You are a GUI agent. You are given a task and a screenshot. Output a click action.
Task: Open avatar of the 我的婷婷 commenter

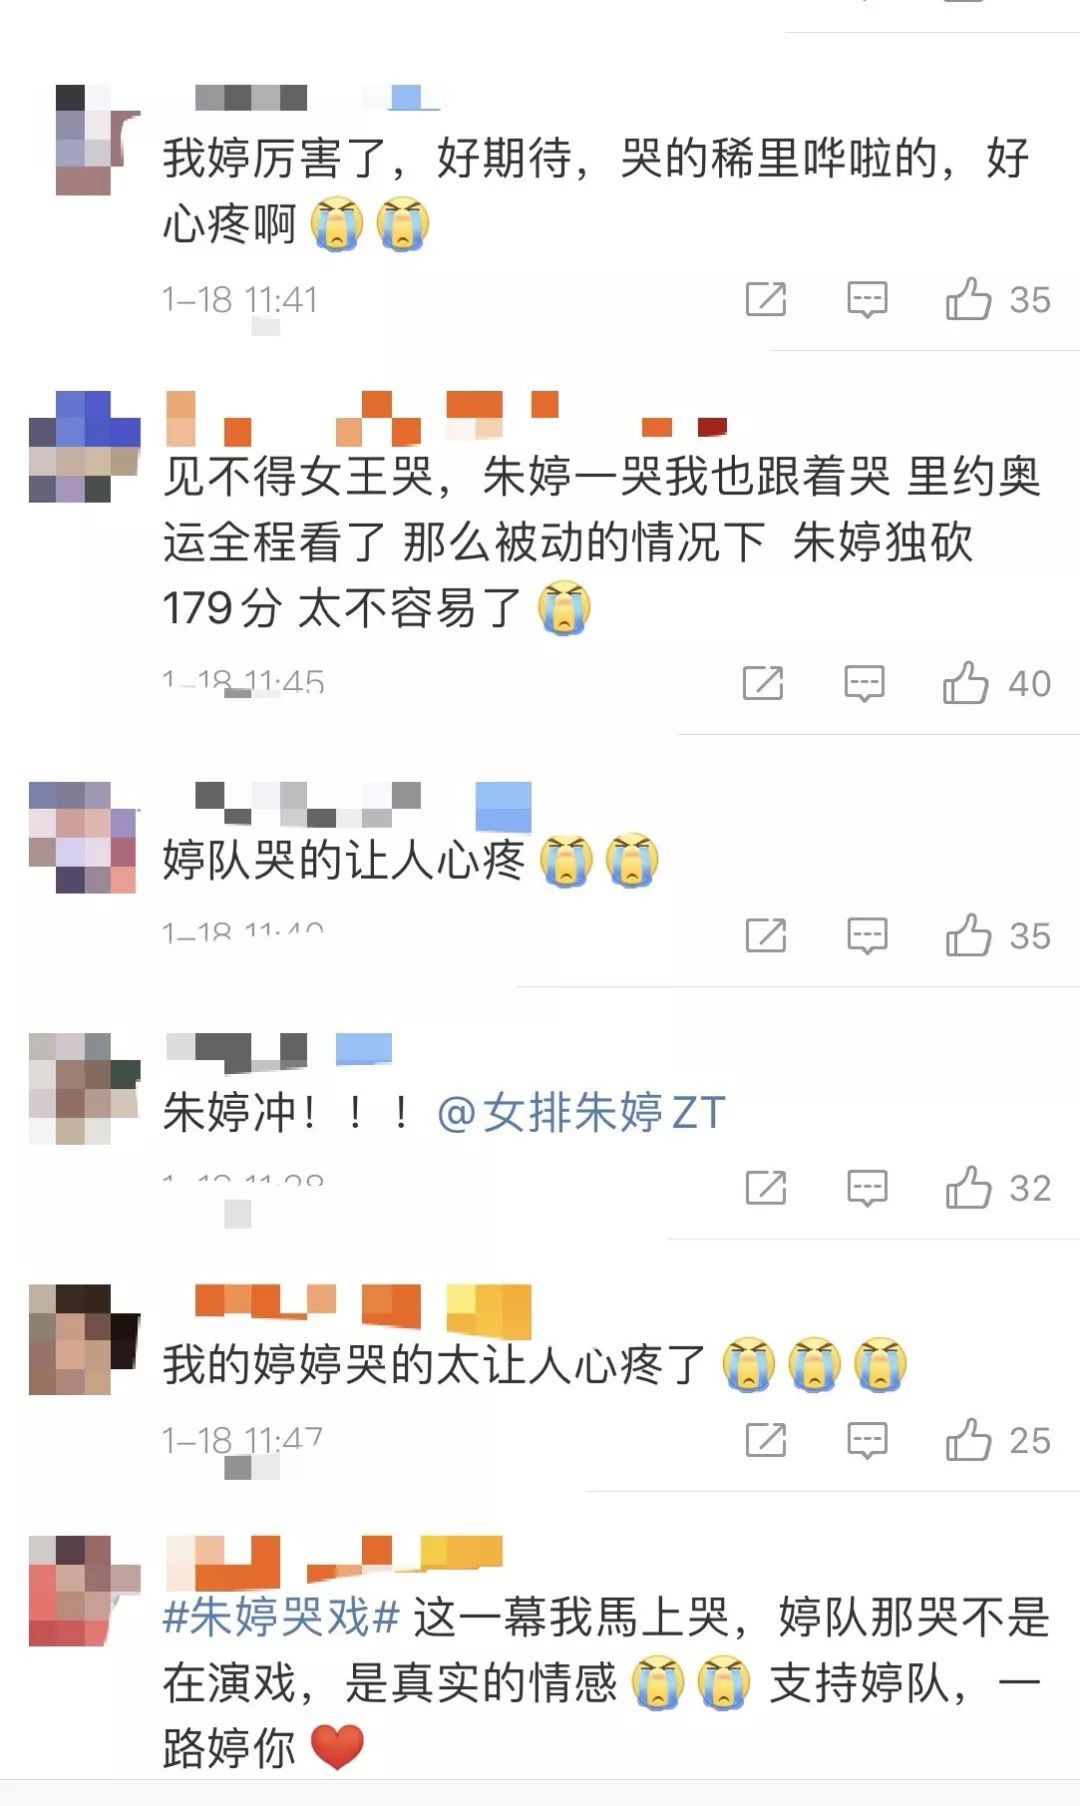84,1340
